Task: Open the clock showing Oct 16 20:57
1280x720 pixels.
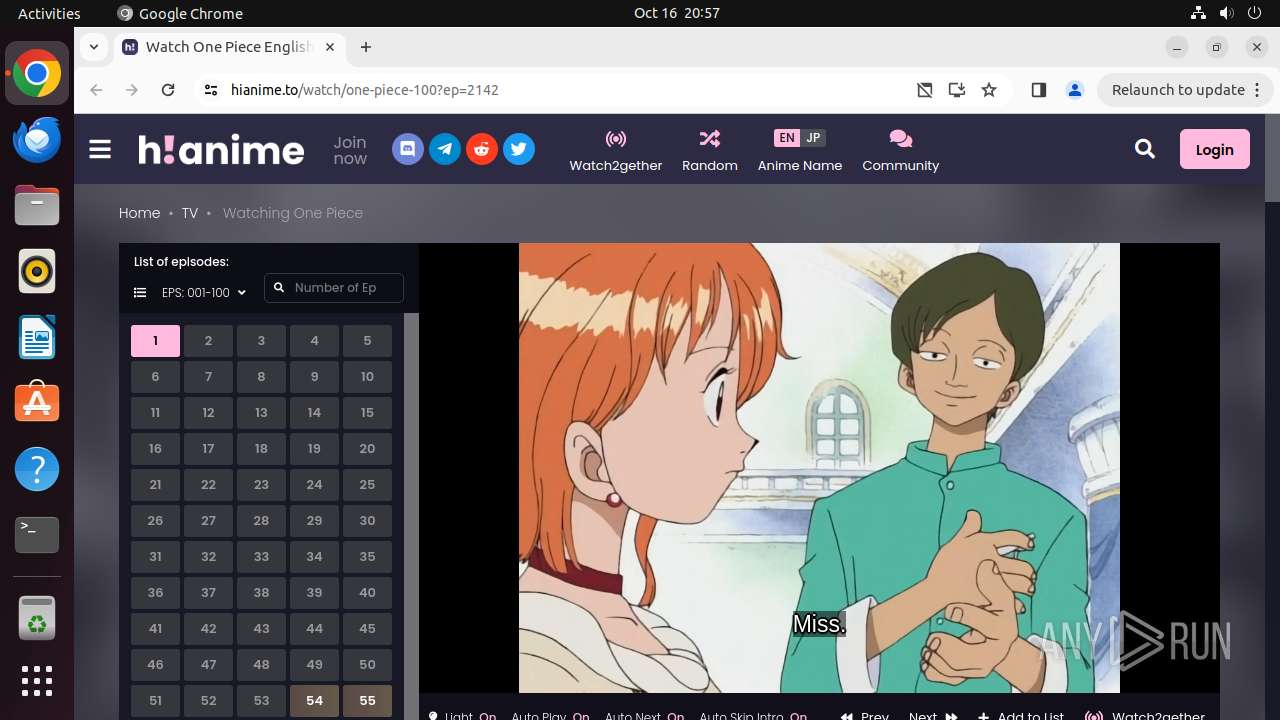Action: click(677, 13)
